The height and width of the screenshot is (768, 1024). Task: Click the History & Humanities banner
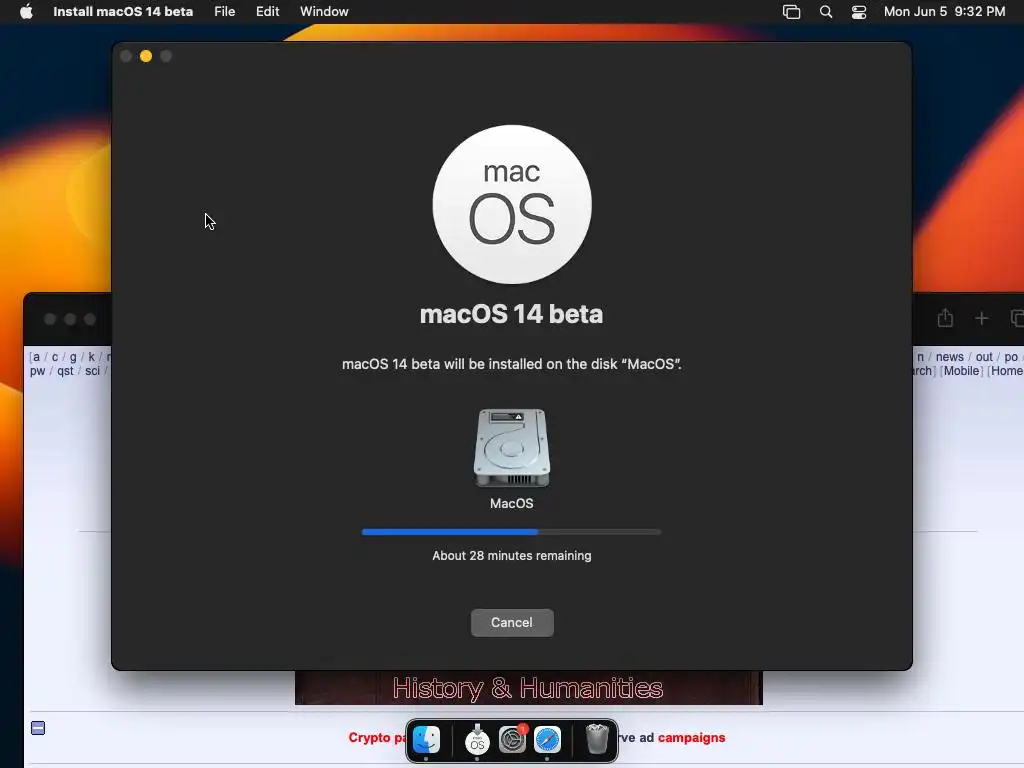pyautogui.click(x=528, y=688)
